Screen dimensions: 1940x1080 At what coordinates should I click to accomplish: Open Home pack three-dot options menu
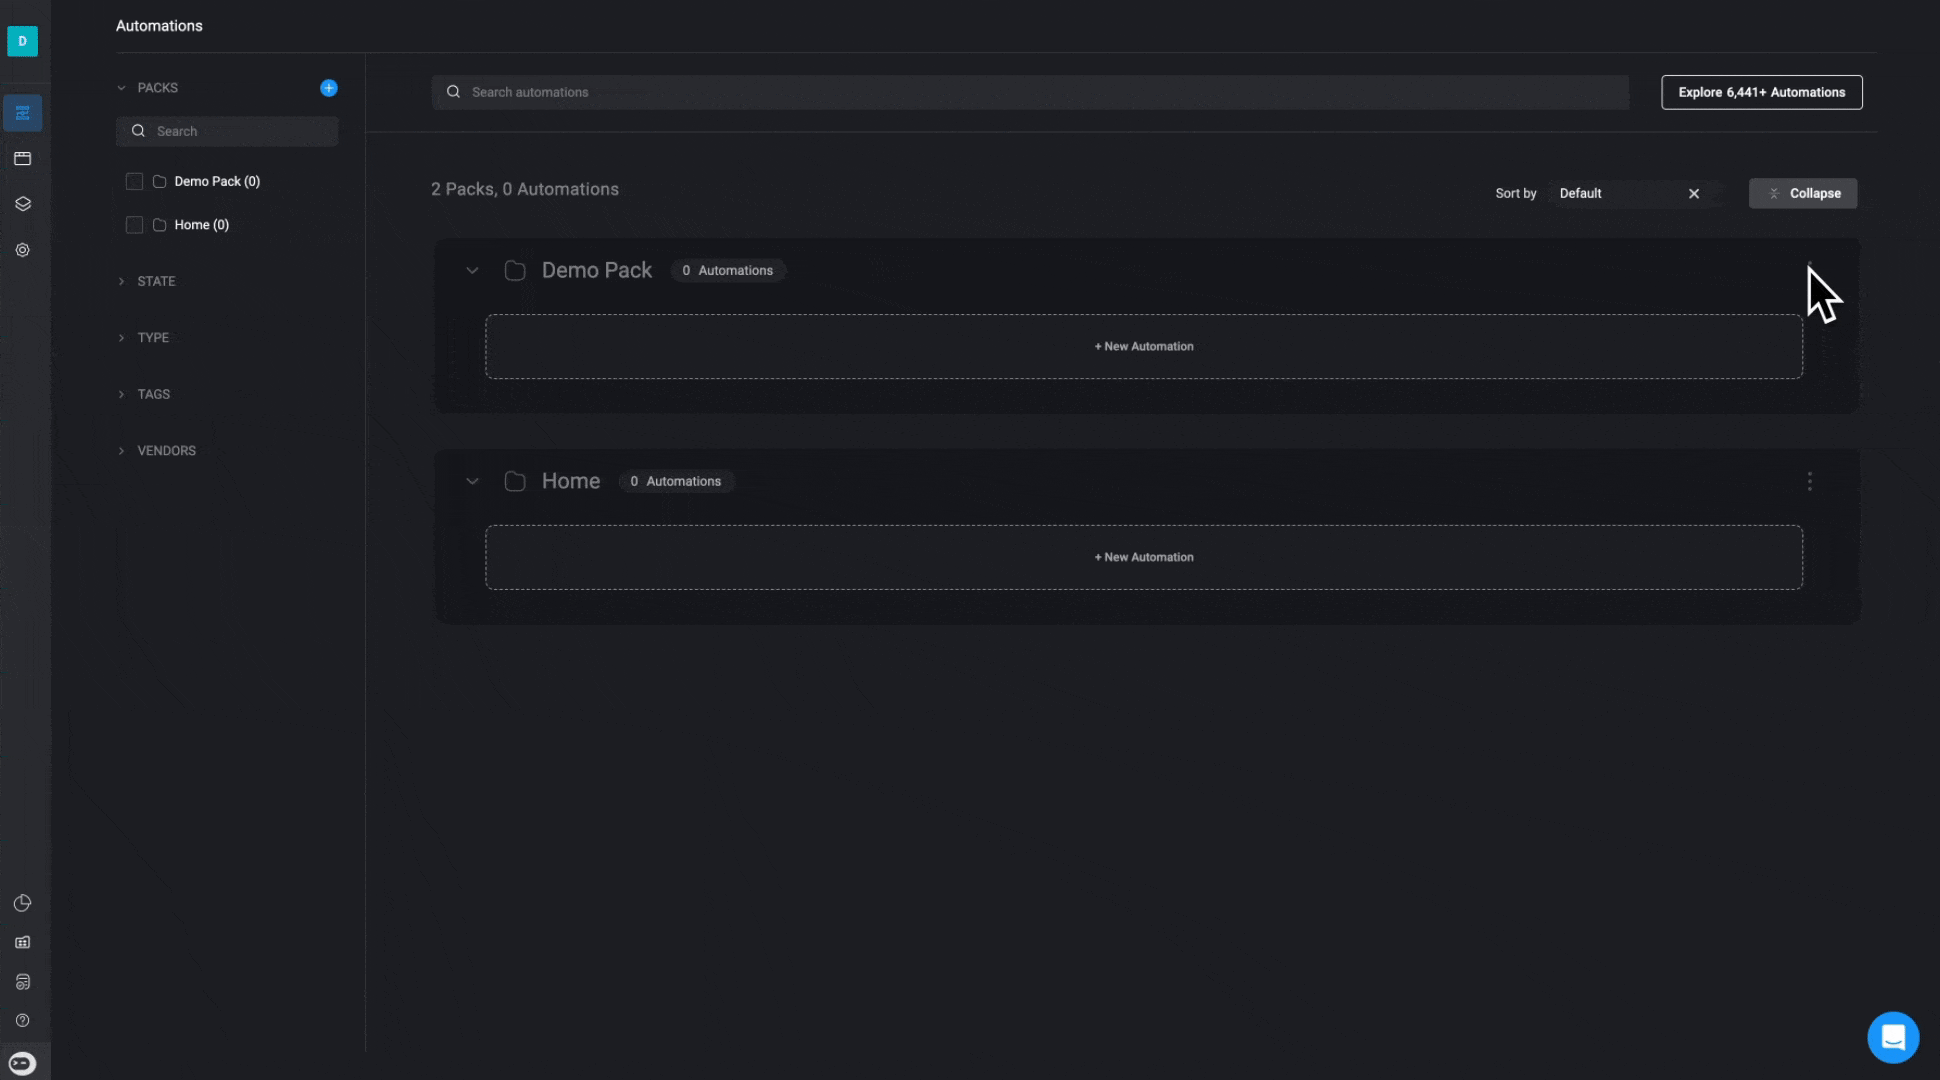pos(1809,481)
